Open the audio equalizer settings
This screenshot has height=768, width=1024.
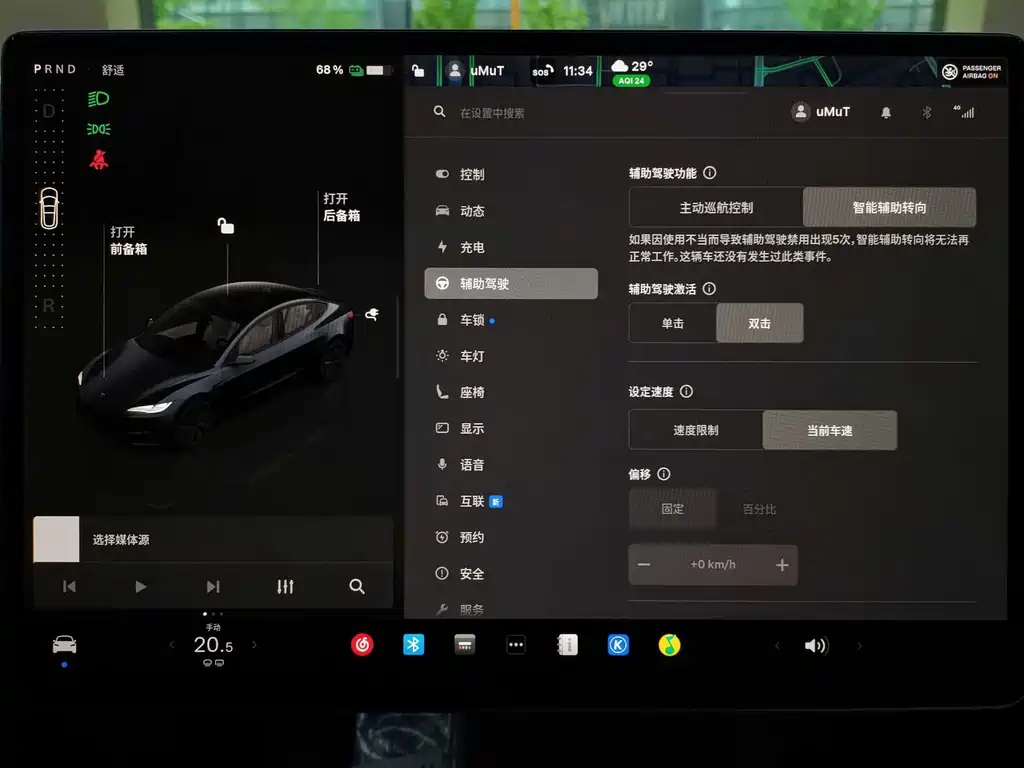(x=285, y=586)
